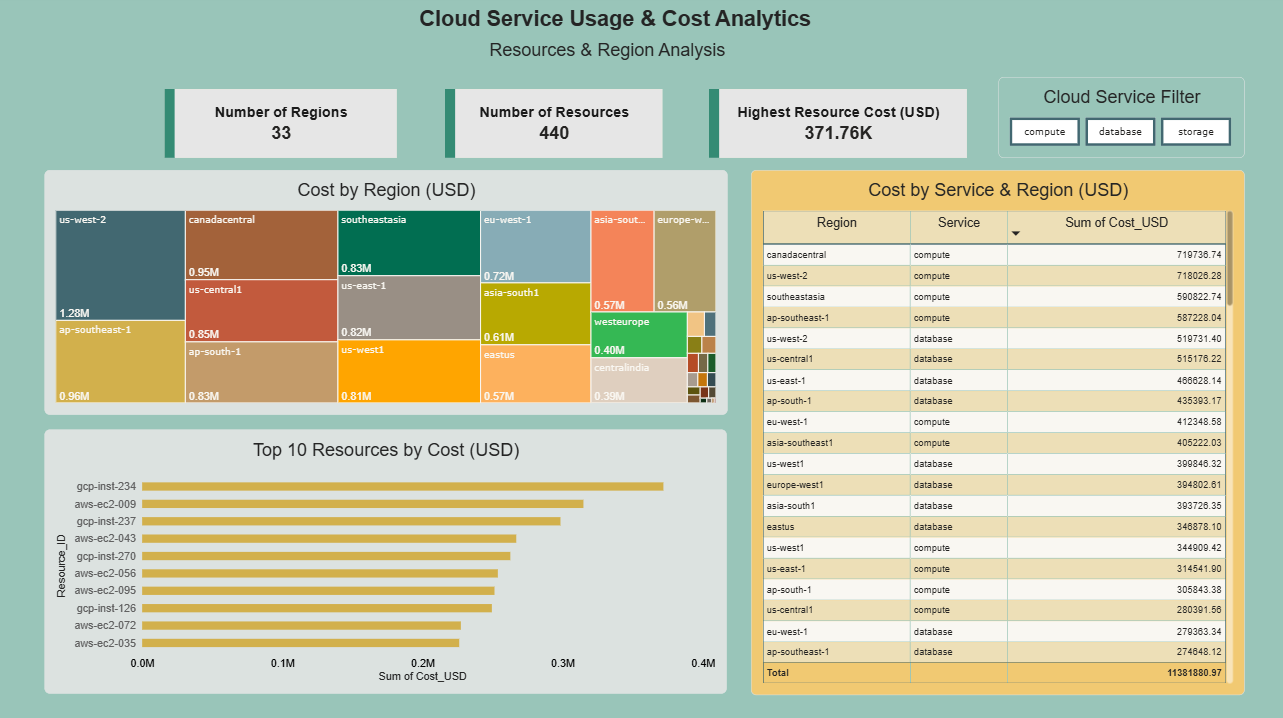Select us-central1 treemap tile
1283x718 pixels.
click(x=261, y=311)
